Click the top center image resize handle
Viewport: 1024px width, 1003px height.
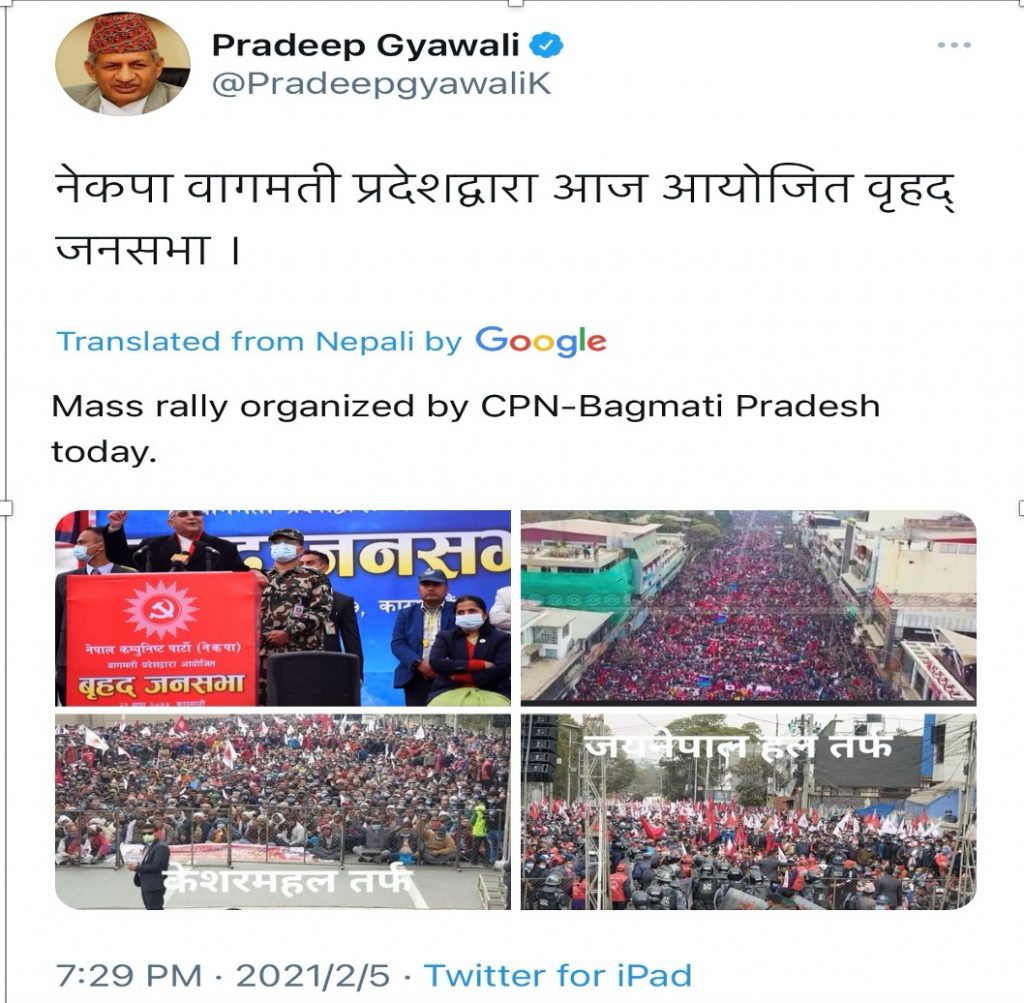tap(516, 3)
